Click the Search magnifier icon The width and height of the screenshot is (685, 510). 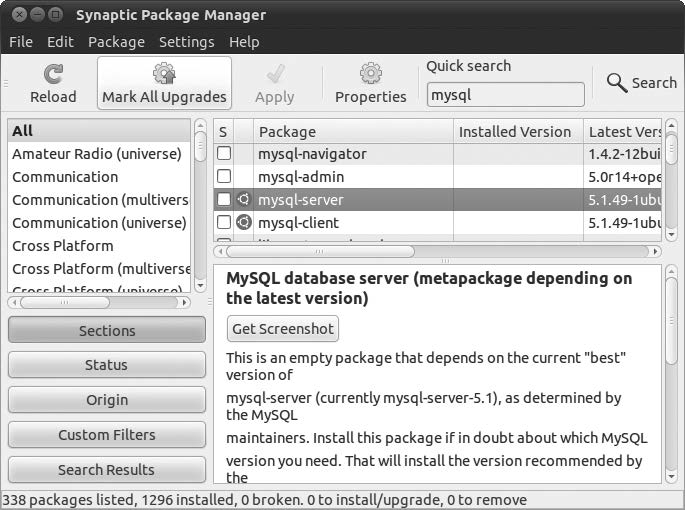tap(616, 82)
